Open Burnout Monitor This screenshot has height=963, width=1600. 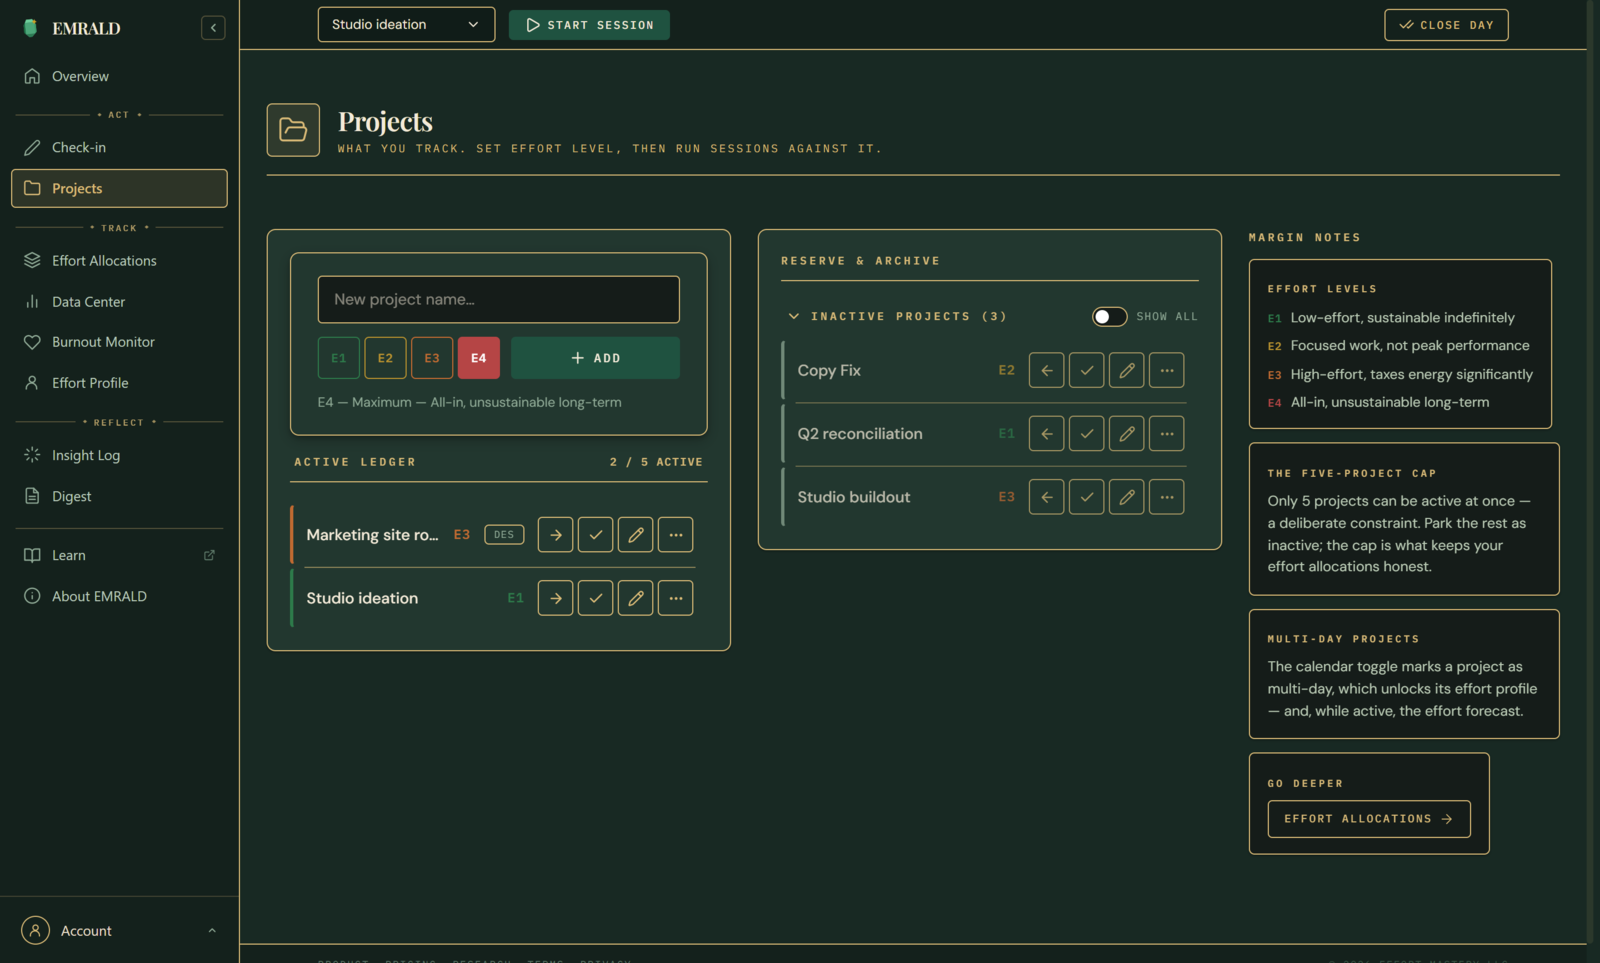coord(119,342)
